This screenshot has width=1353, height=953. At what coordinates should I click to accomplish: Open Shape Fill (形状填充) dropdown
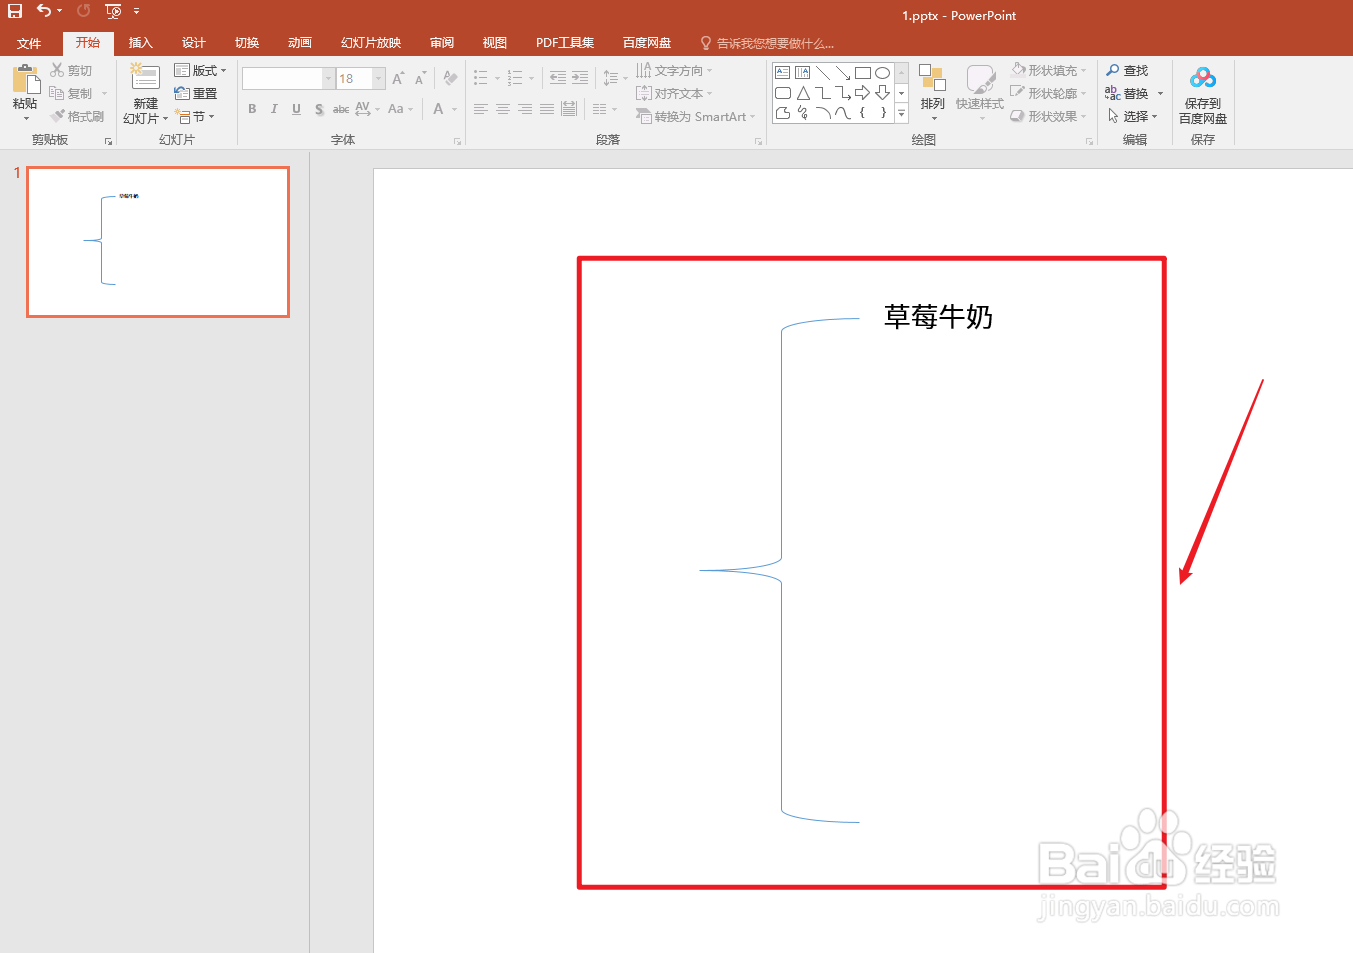(1048, 70)
